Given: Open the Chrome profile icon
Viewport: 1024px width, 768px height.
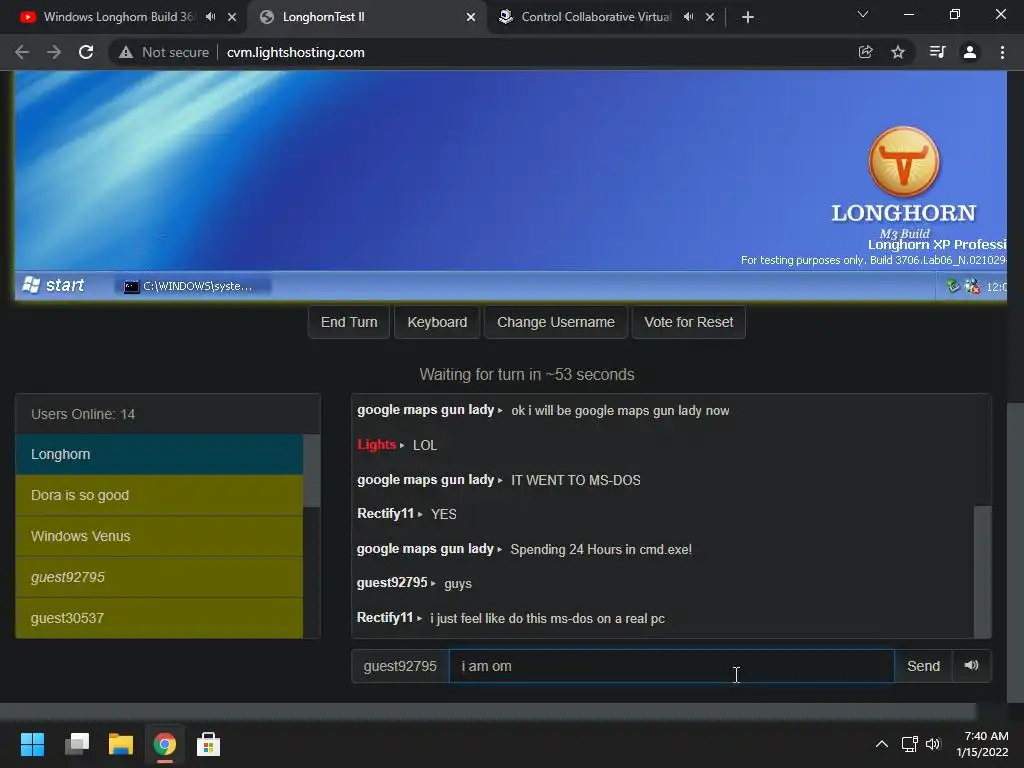Looking at the screenshot, I should [x=970, y=52].
